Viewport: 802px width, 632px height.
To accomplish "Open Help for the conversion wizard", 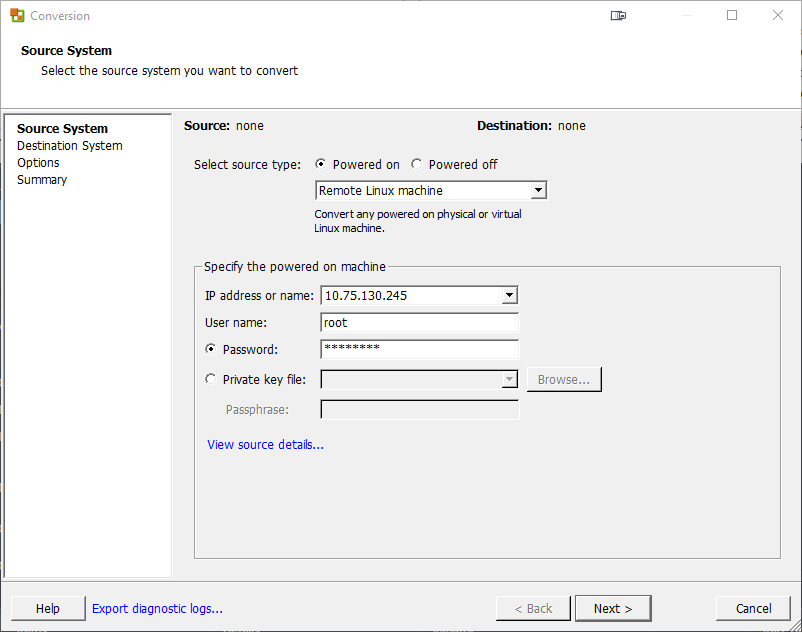I will (47, 608).
